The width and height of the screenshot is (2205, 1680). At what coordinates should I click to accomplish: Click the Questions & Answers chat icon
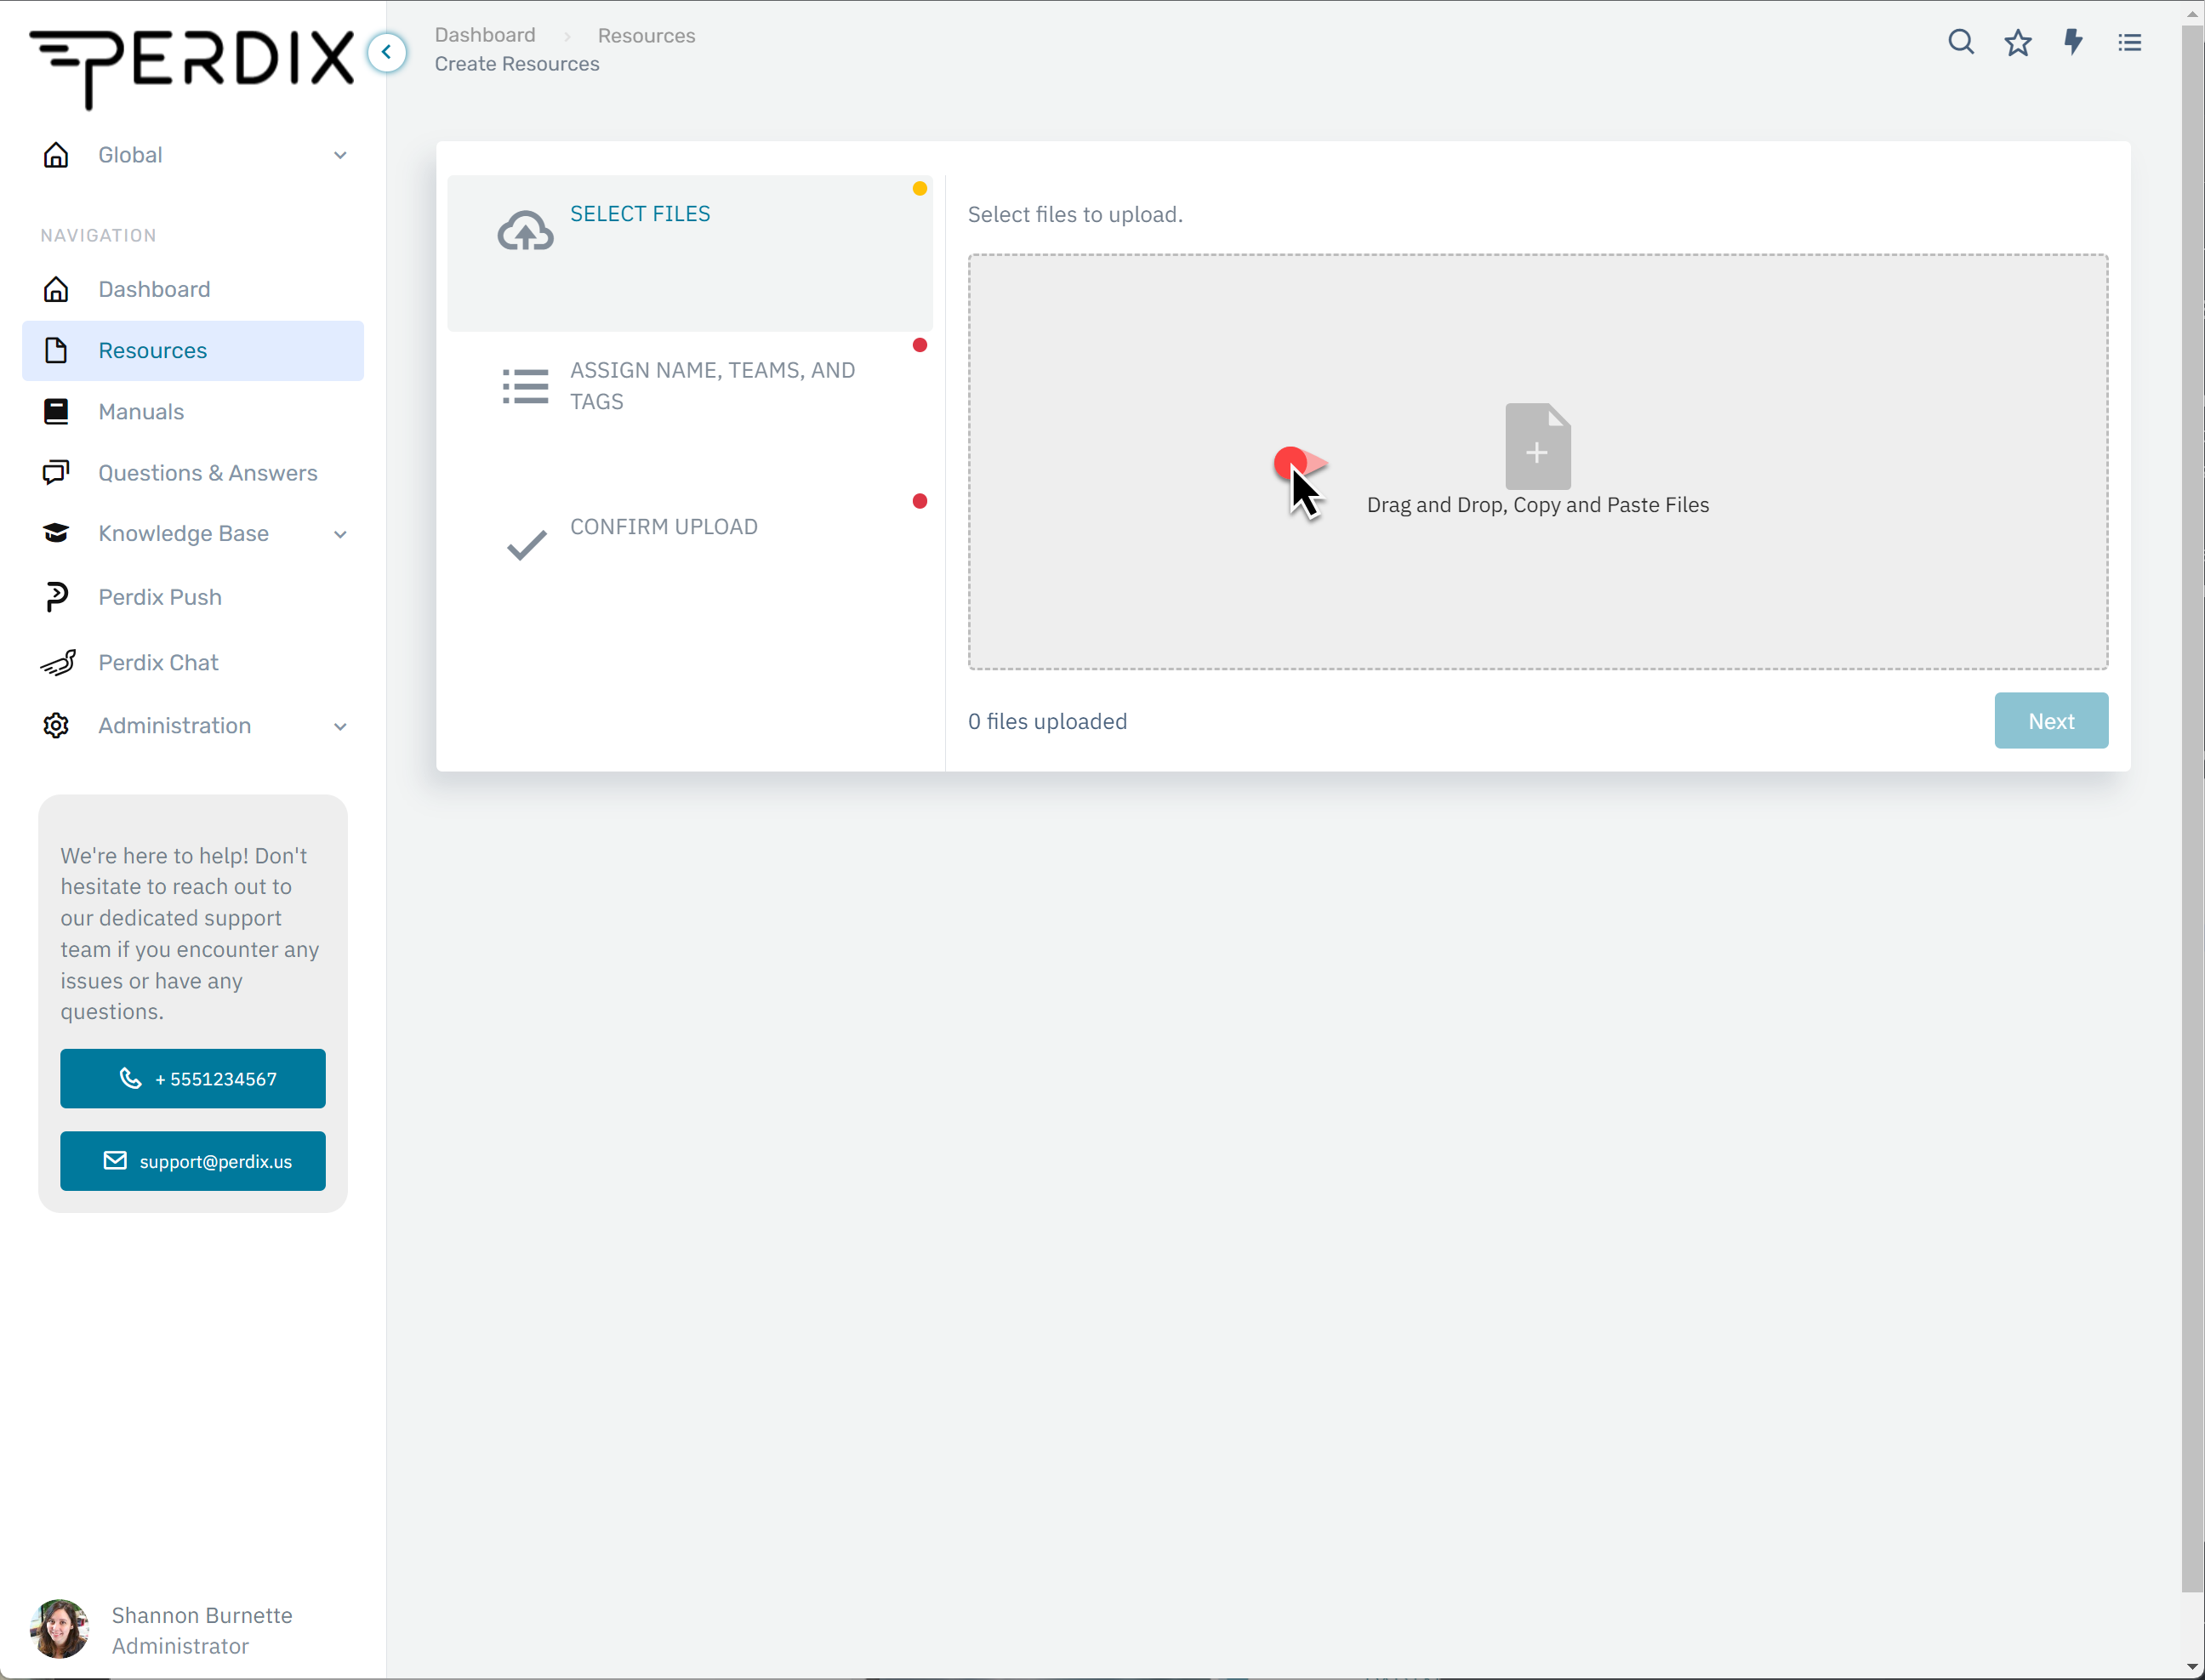coord(56,472)
